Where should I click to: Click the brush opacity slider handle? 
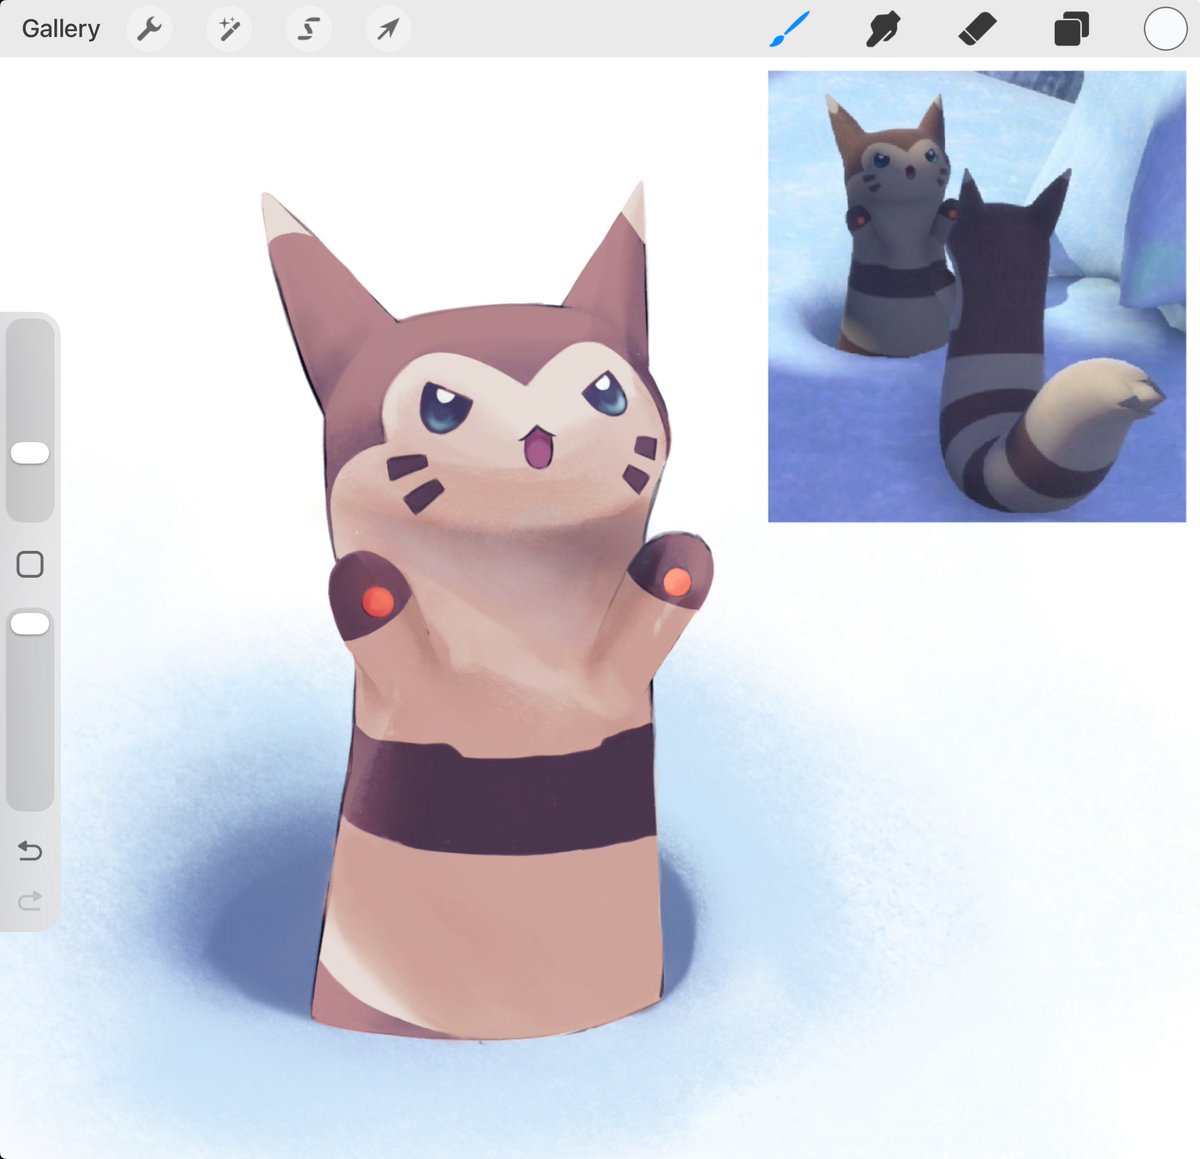tap(30, 624)
